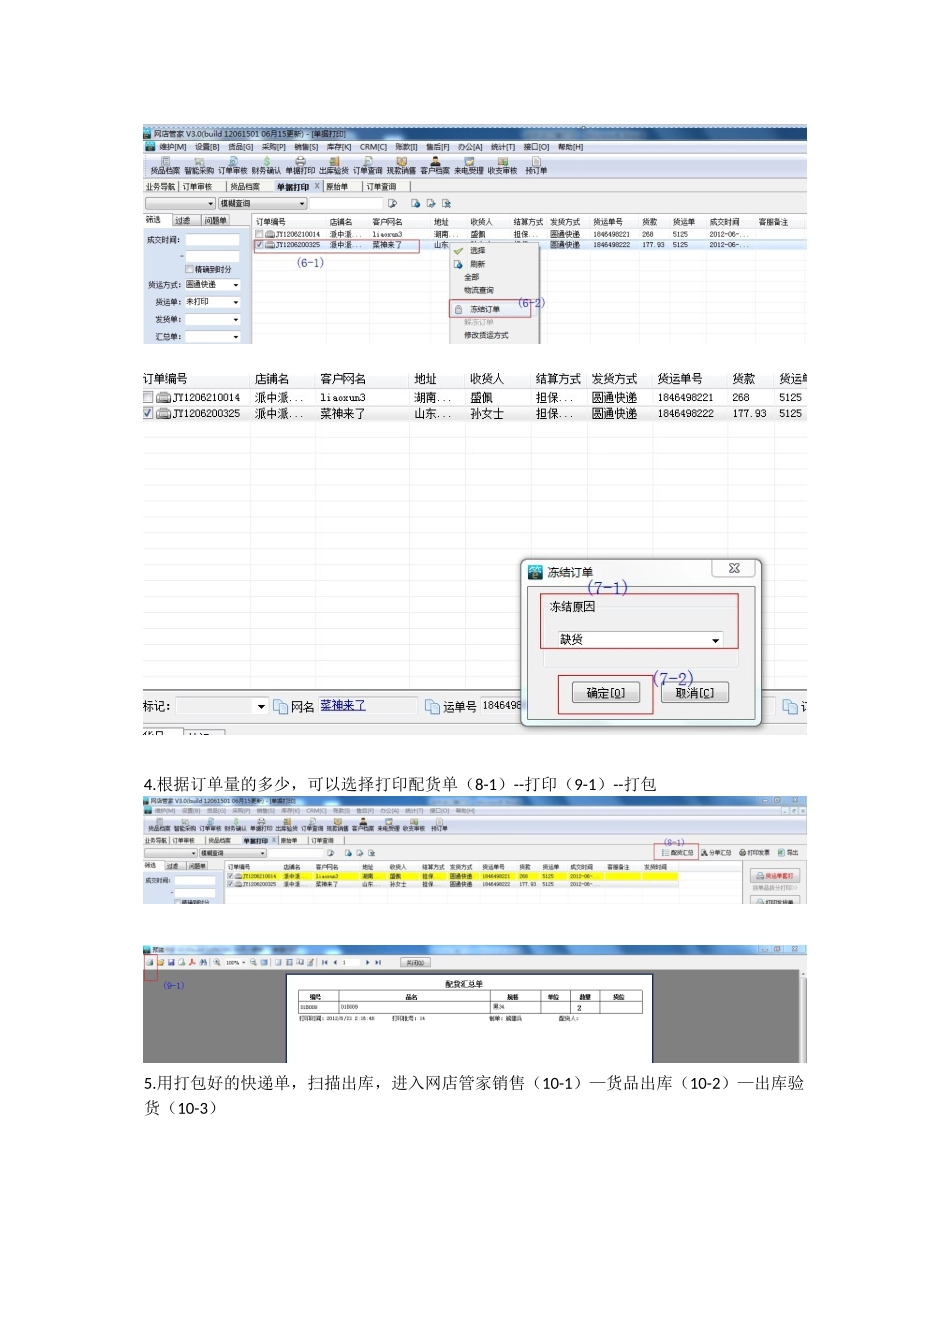Open 货运单 未打印 dropdown
Viewport: 950px width, 1344px height.
[x=213, y=302]
